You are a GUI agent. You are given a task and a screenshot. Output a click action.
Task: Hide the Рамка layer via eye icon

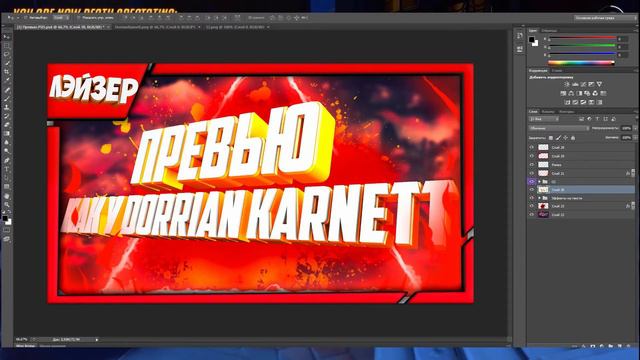(x=531, y=164)
